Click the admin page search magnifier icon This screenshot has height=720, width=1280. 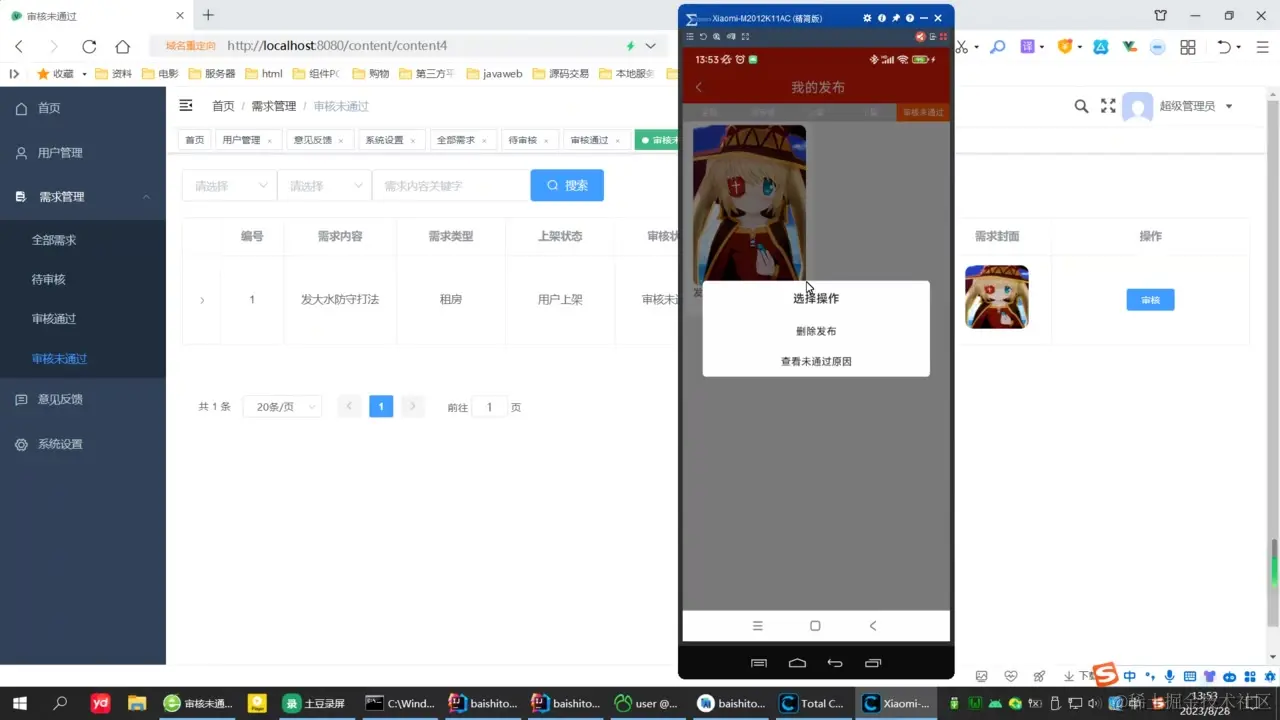1081,106
